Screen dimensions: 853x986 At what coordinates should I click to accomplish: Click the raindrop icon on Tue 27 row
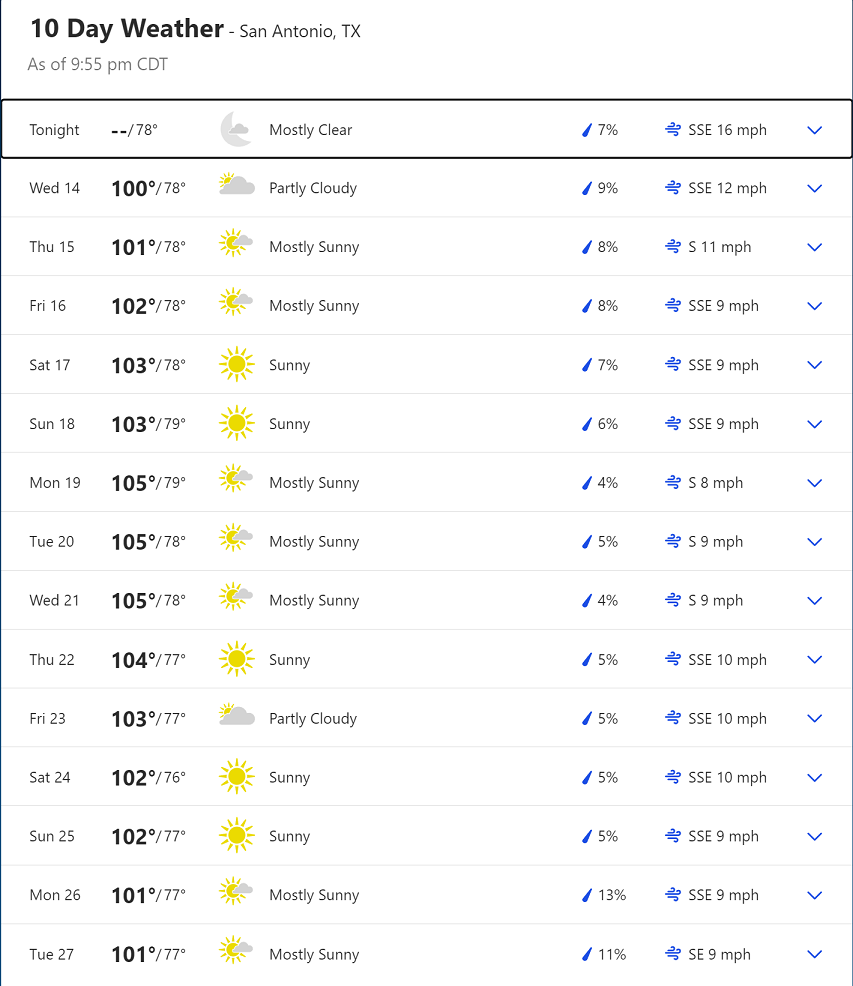click(587, 954)
